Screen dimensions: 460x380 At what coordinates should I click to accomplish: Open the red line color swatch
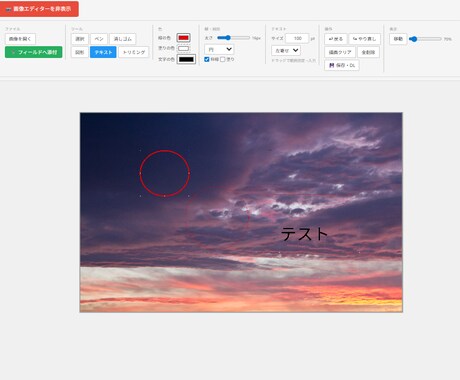(x=183, y=38)
